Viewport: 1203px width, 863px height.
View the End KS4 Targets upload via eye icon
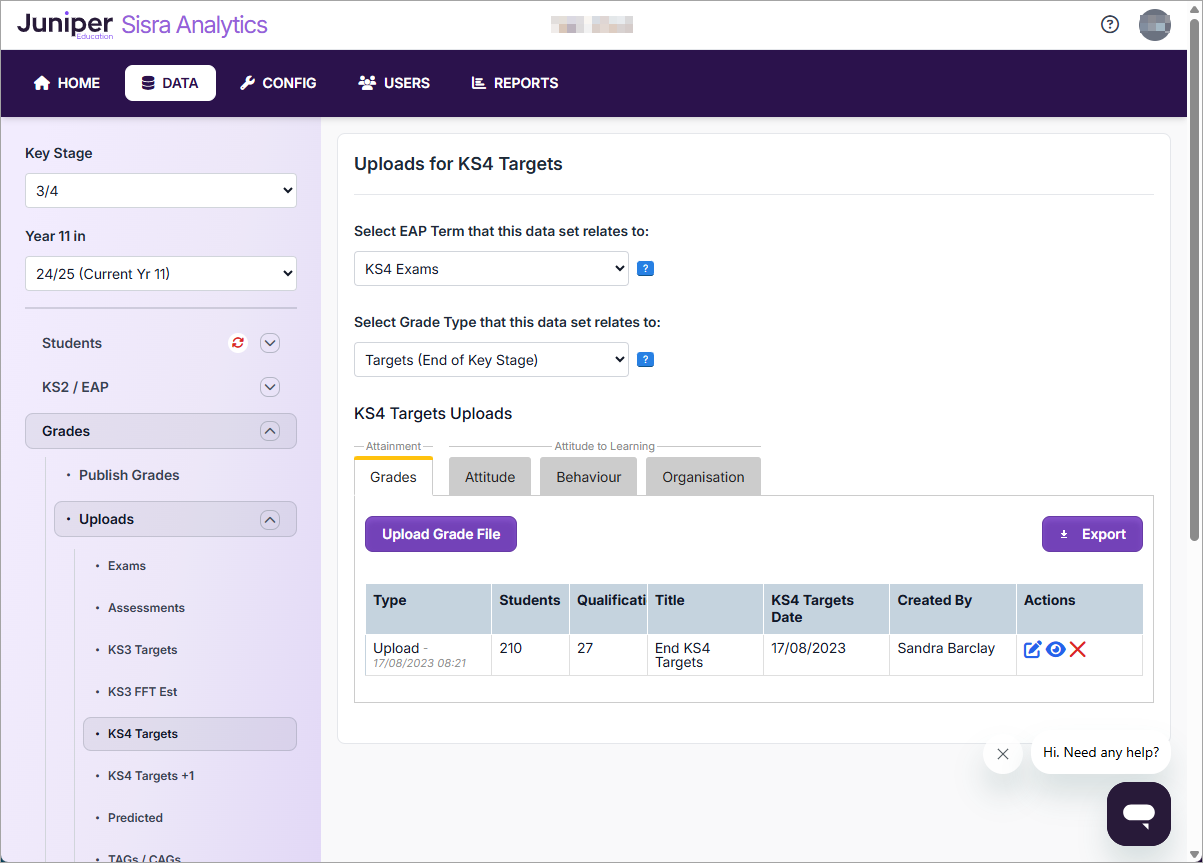point(1055,650)
